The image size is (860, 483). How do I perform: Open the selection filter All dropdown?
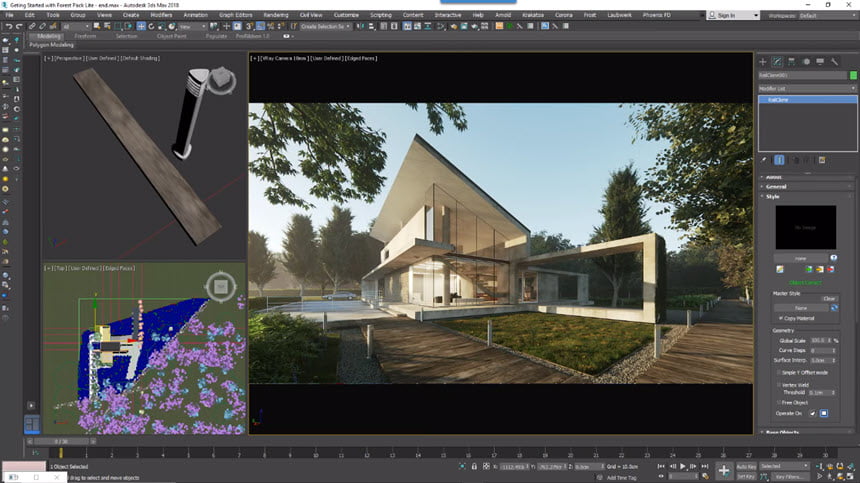75,26
